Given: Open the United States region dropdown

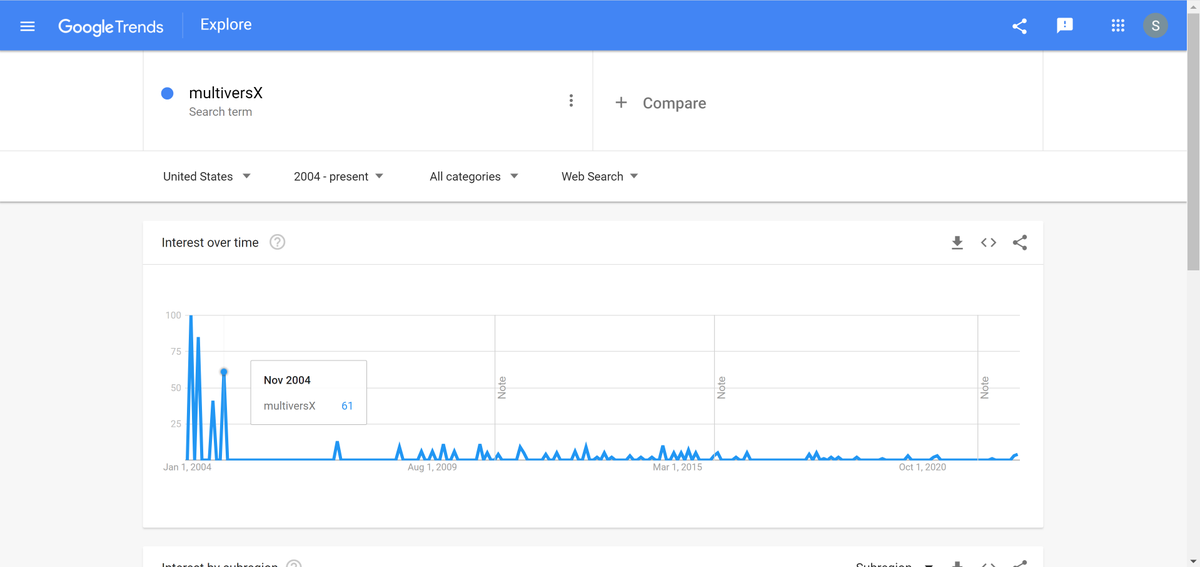Looking at the screenshot, I should 207,176.
